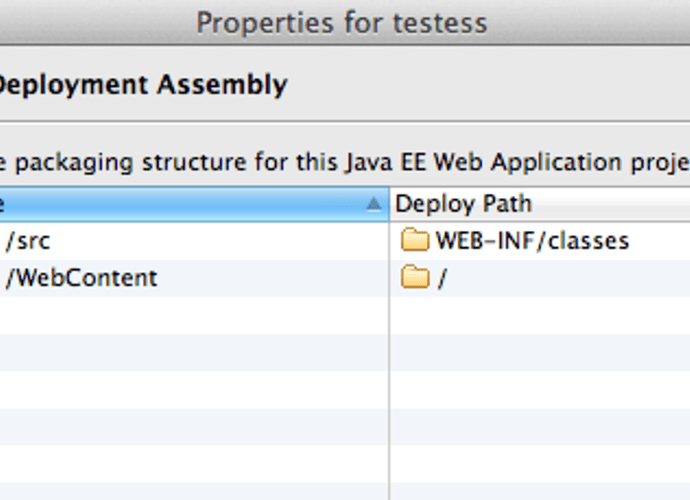Click empty source row directly below /WebContent
Viewport: 690px width, 500px height.
pyautogui.click(x=194, y=315)
